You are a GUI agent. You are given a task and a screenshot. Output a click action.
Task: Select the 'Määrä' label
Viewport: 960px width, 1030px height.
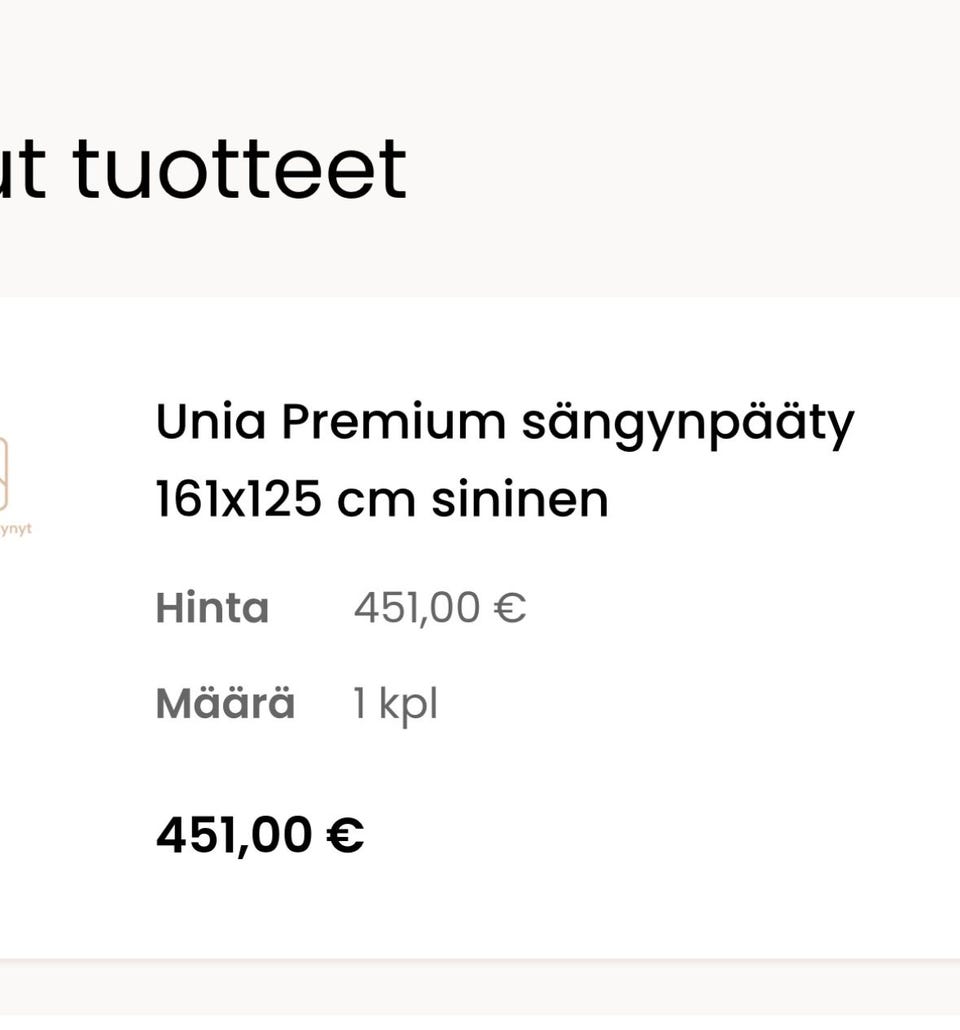click(x=225, y=704)
